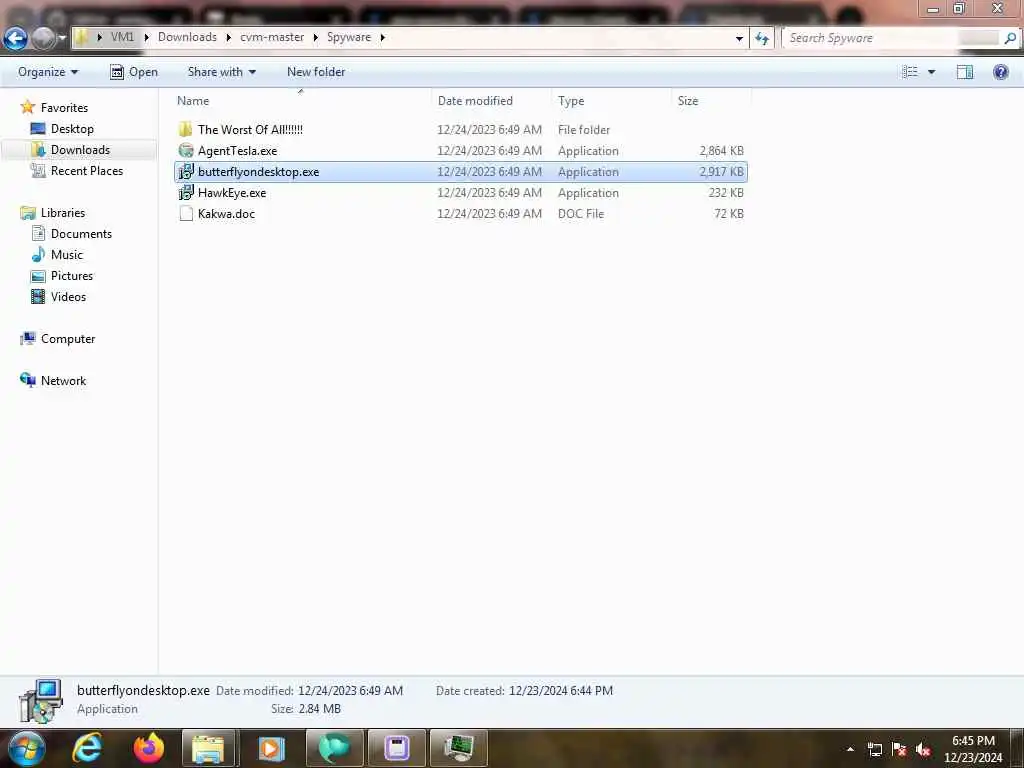1024x768 pixels.
Task: Select Recent Places in navigation pane
Action: point(87,170)
